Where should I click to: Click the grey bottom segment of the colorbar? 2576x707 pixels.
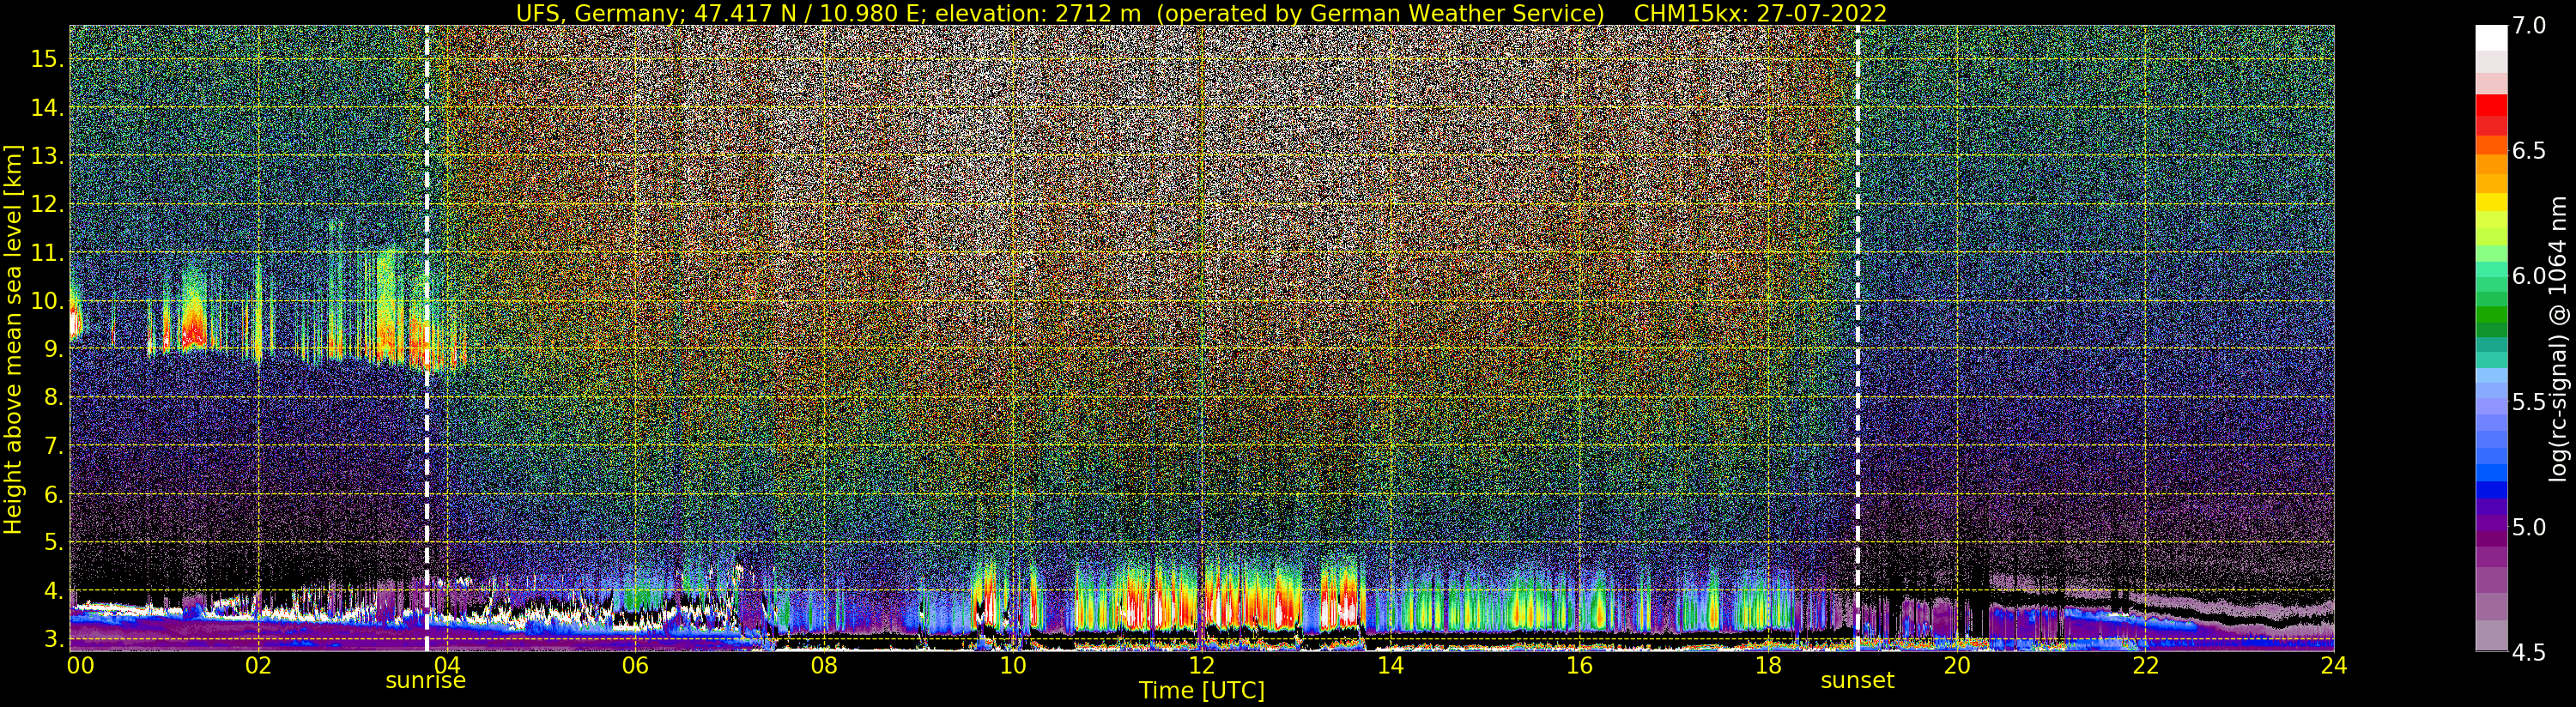tap(2491, 637)
